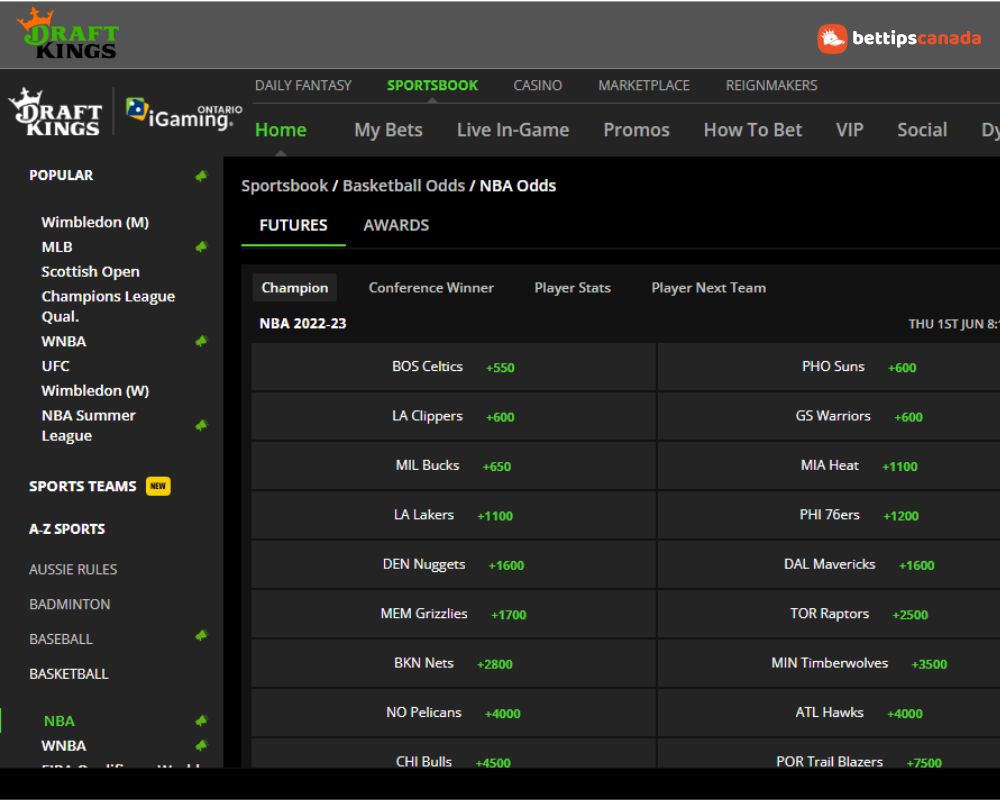
Task: Open Aussie Rules in A-Z sports
Action: [x=73, y=569]
